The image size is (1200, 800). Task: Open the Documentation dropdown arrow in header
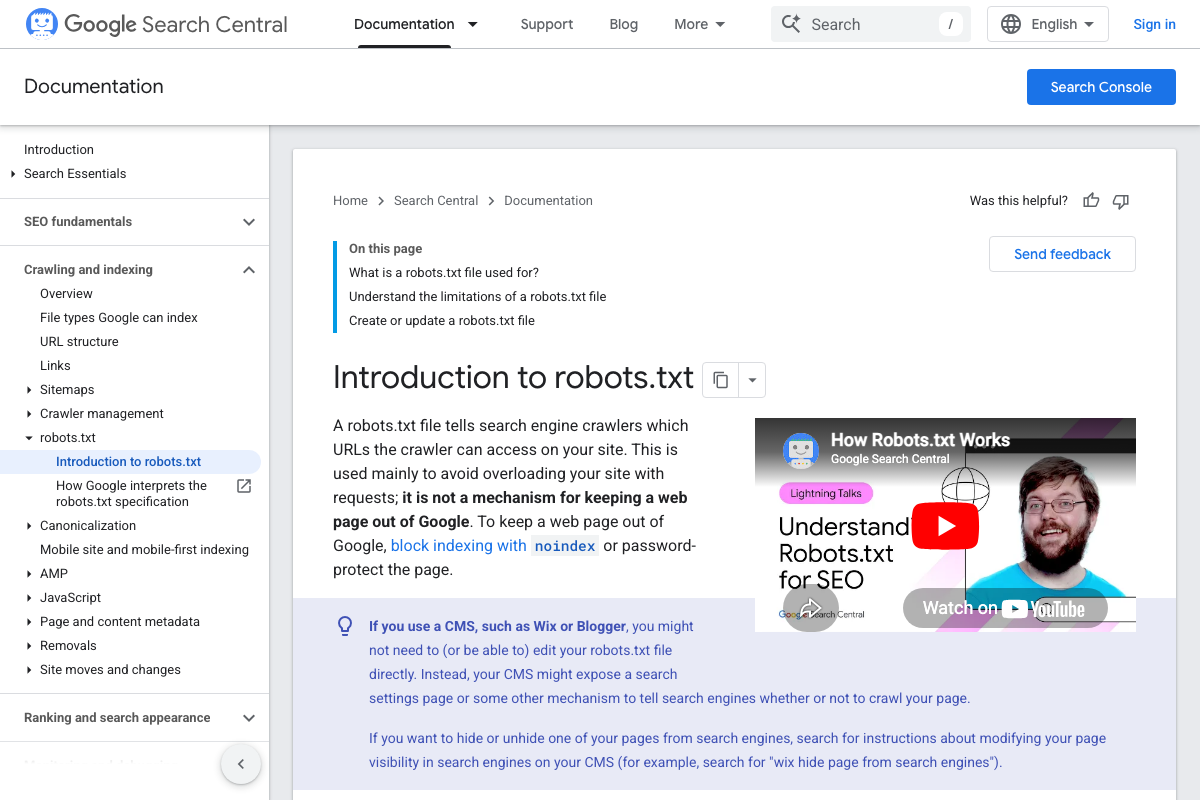point(473,24)
